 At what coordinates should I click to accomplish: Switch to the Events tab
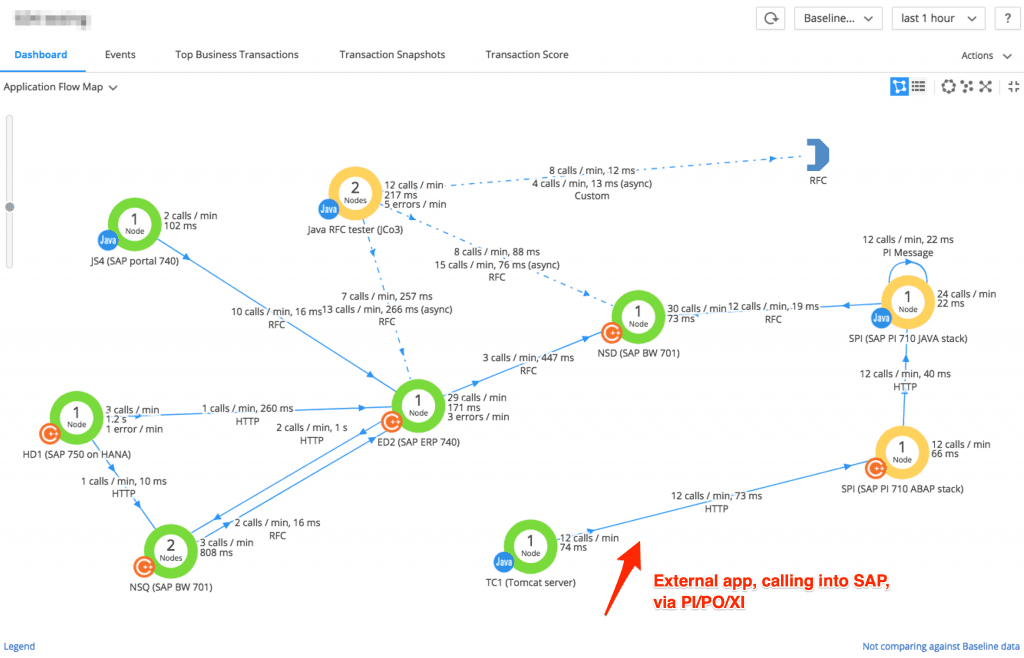[120, 55]
